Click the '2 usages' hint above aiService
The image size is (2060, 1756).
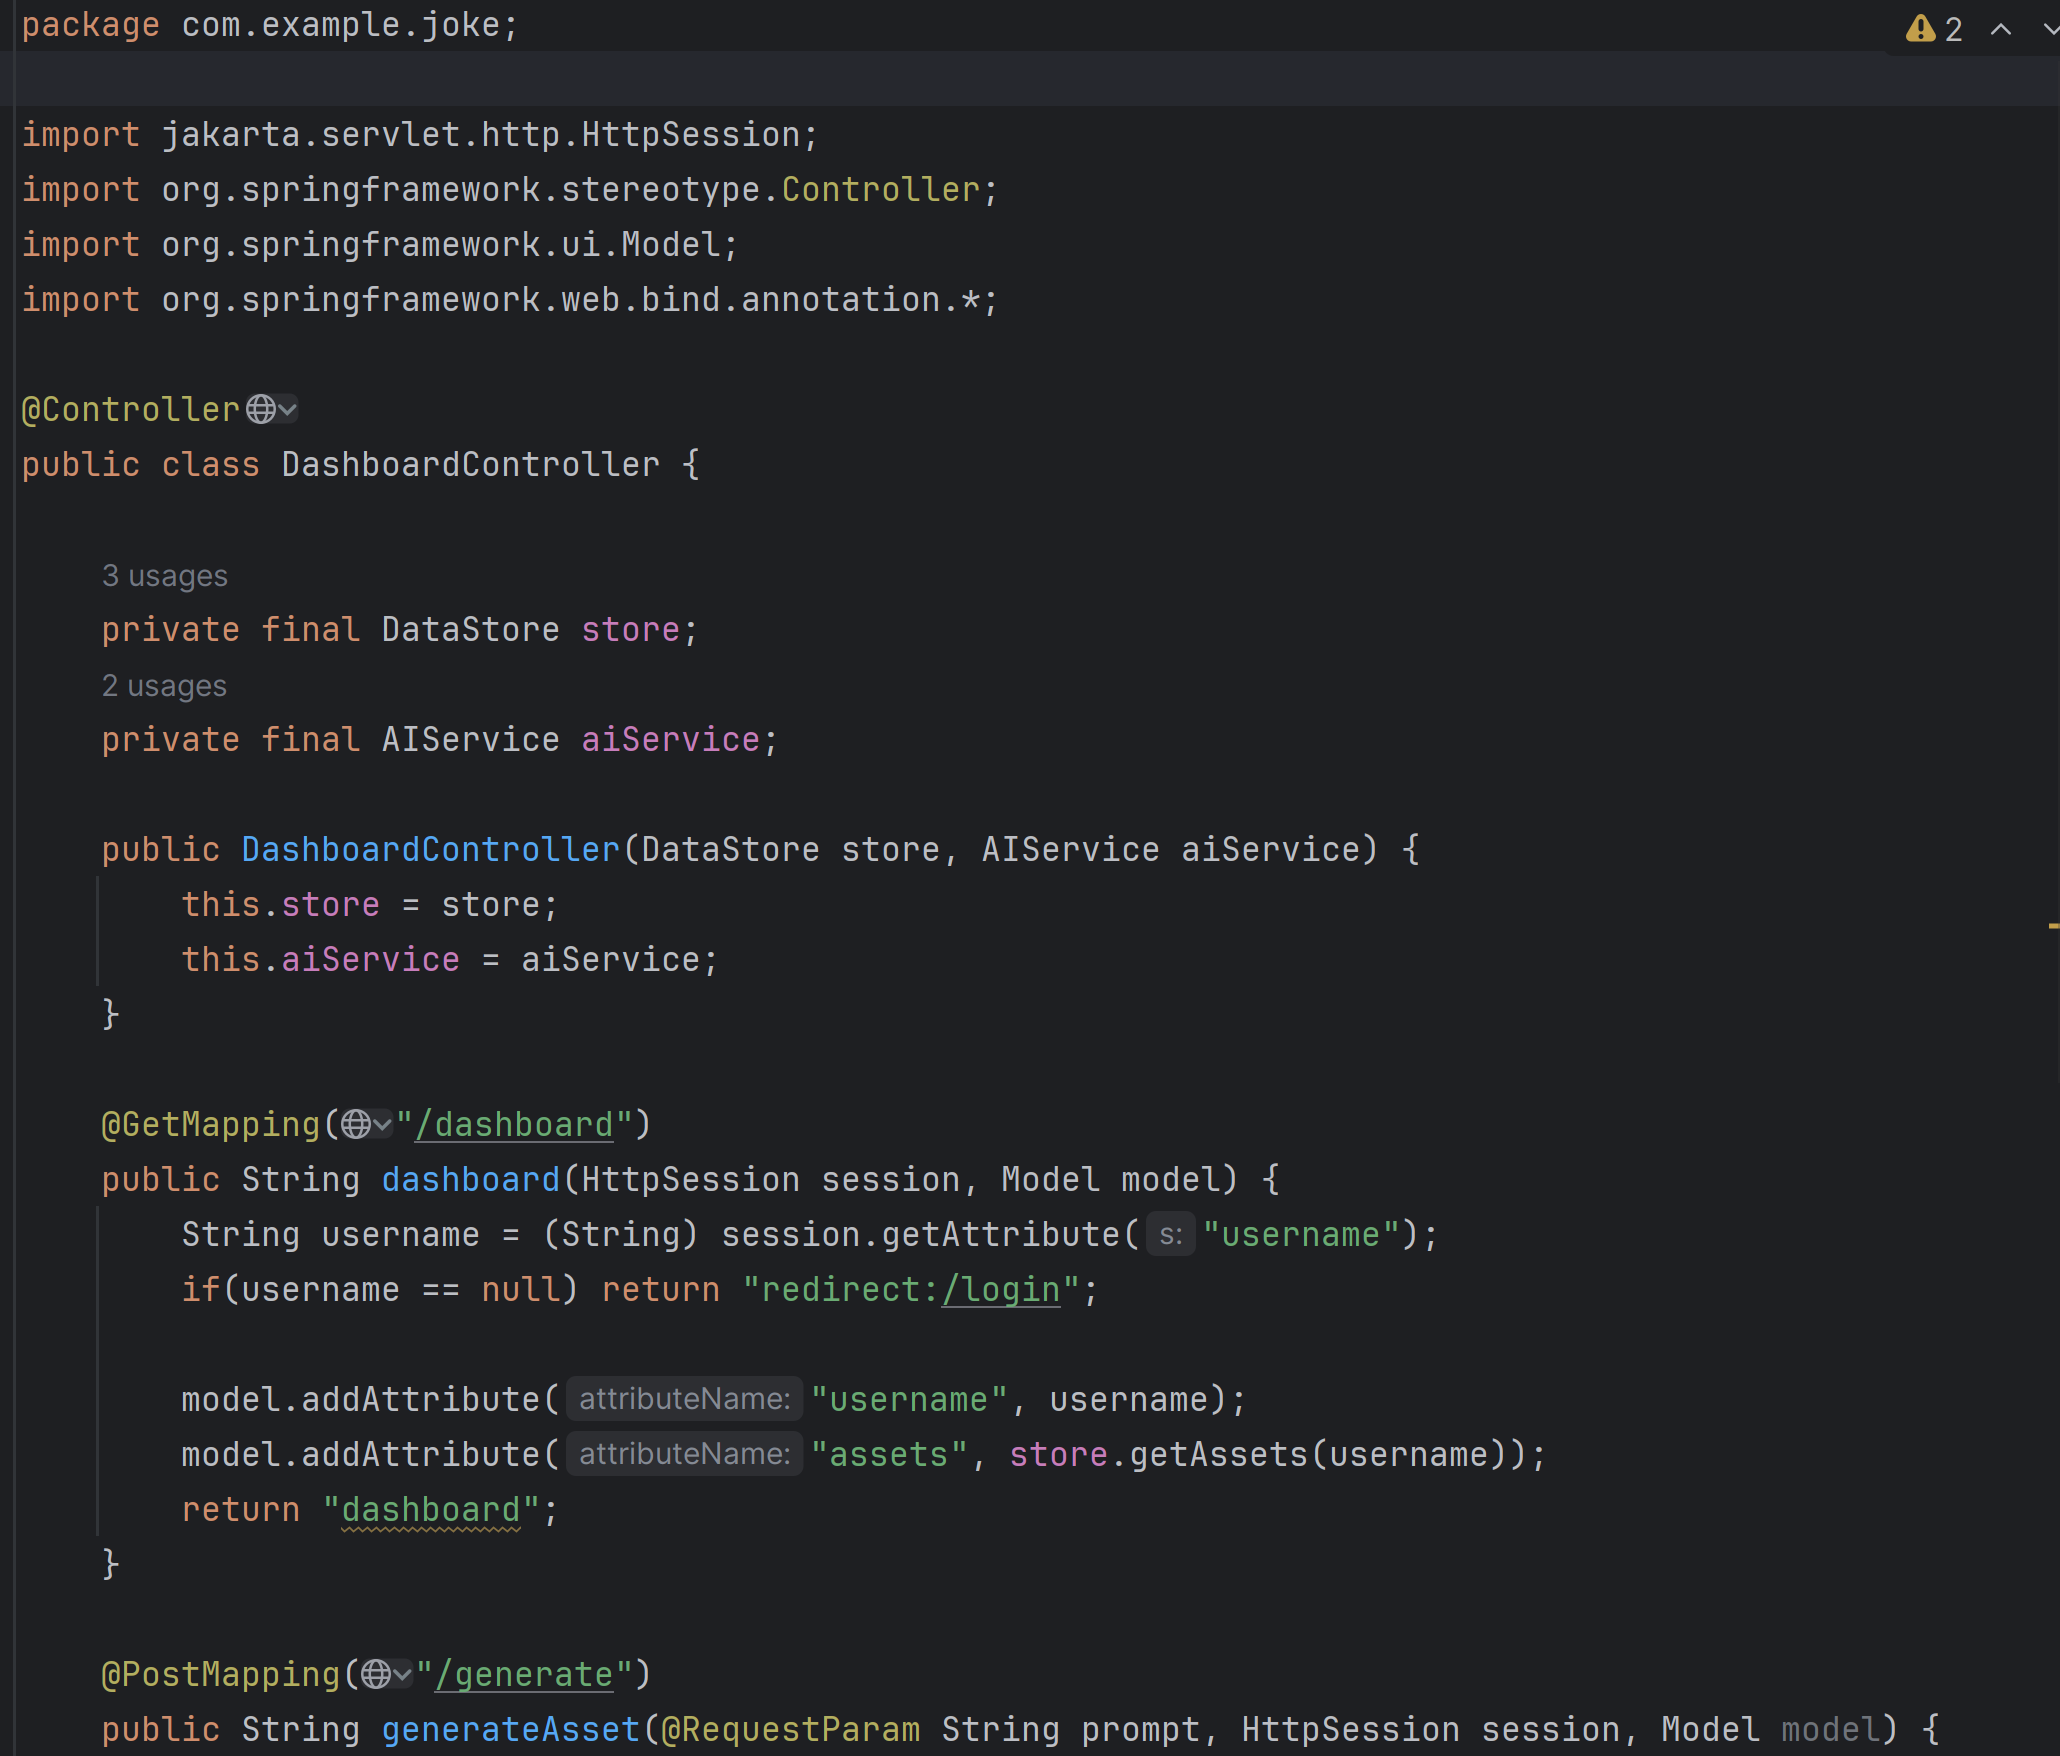pyautogui.click(x=164, y=686)
